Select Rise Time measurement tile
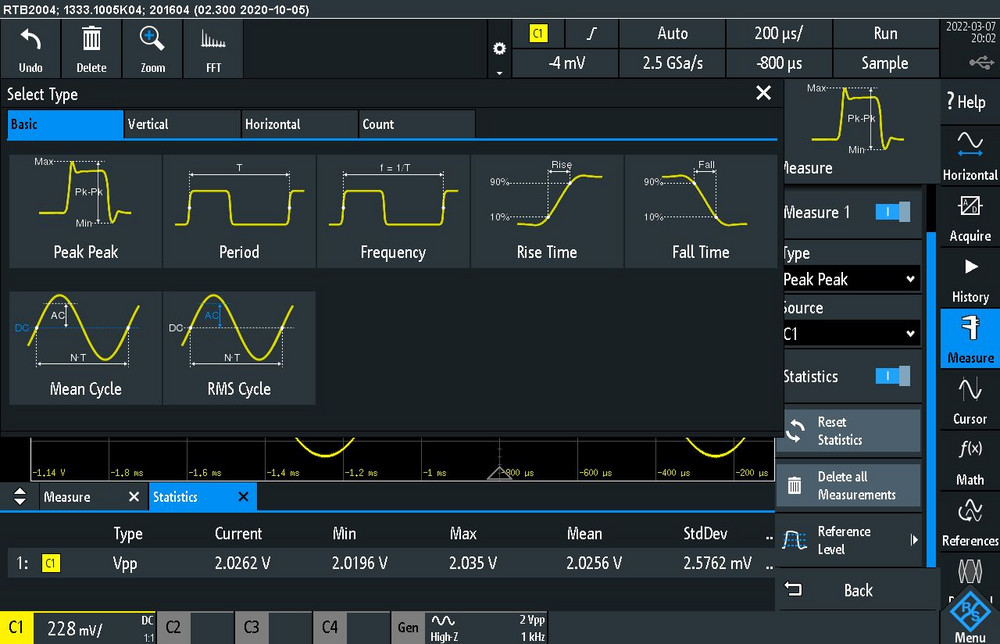The image size is (1000, 644). click(x=547, y=210)
